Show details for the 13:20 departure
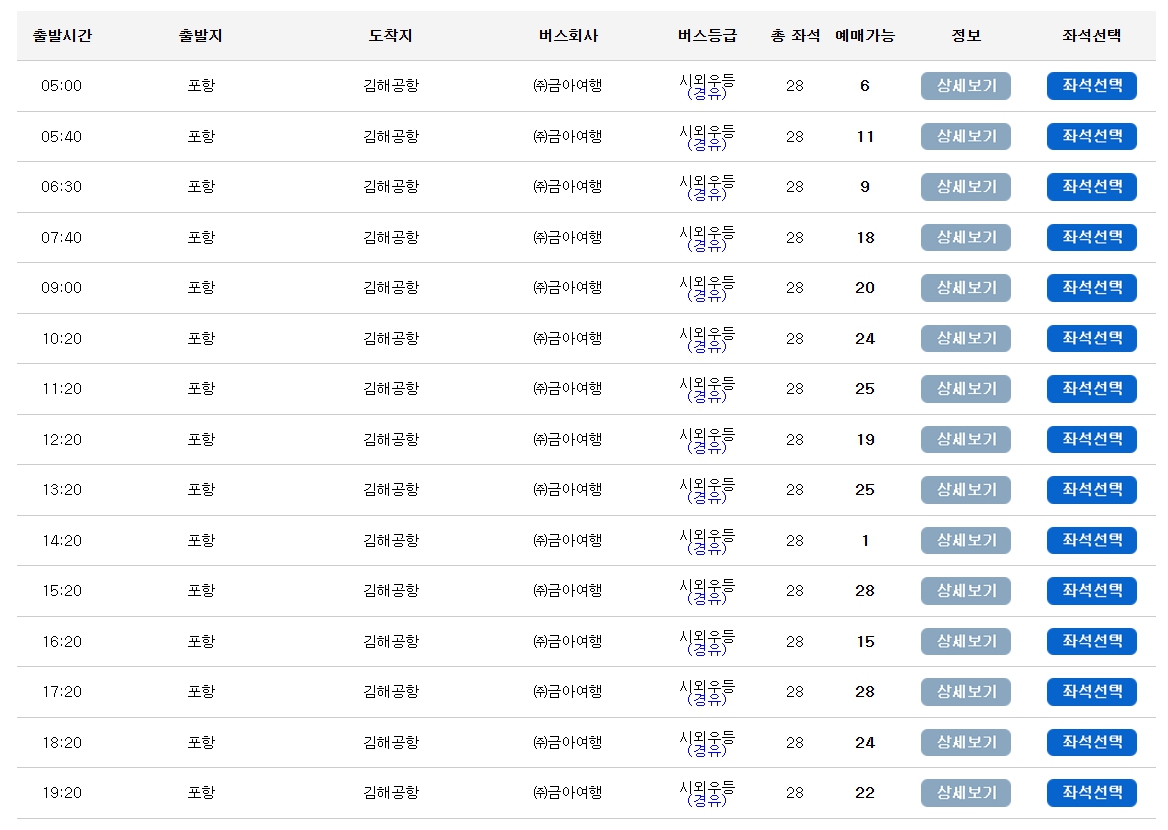Viewport: 1168px width, 830px height. point(964,489)
